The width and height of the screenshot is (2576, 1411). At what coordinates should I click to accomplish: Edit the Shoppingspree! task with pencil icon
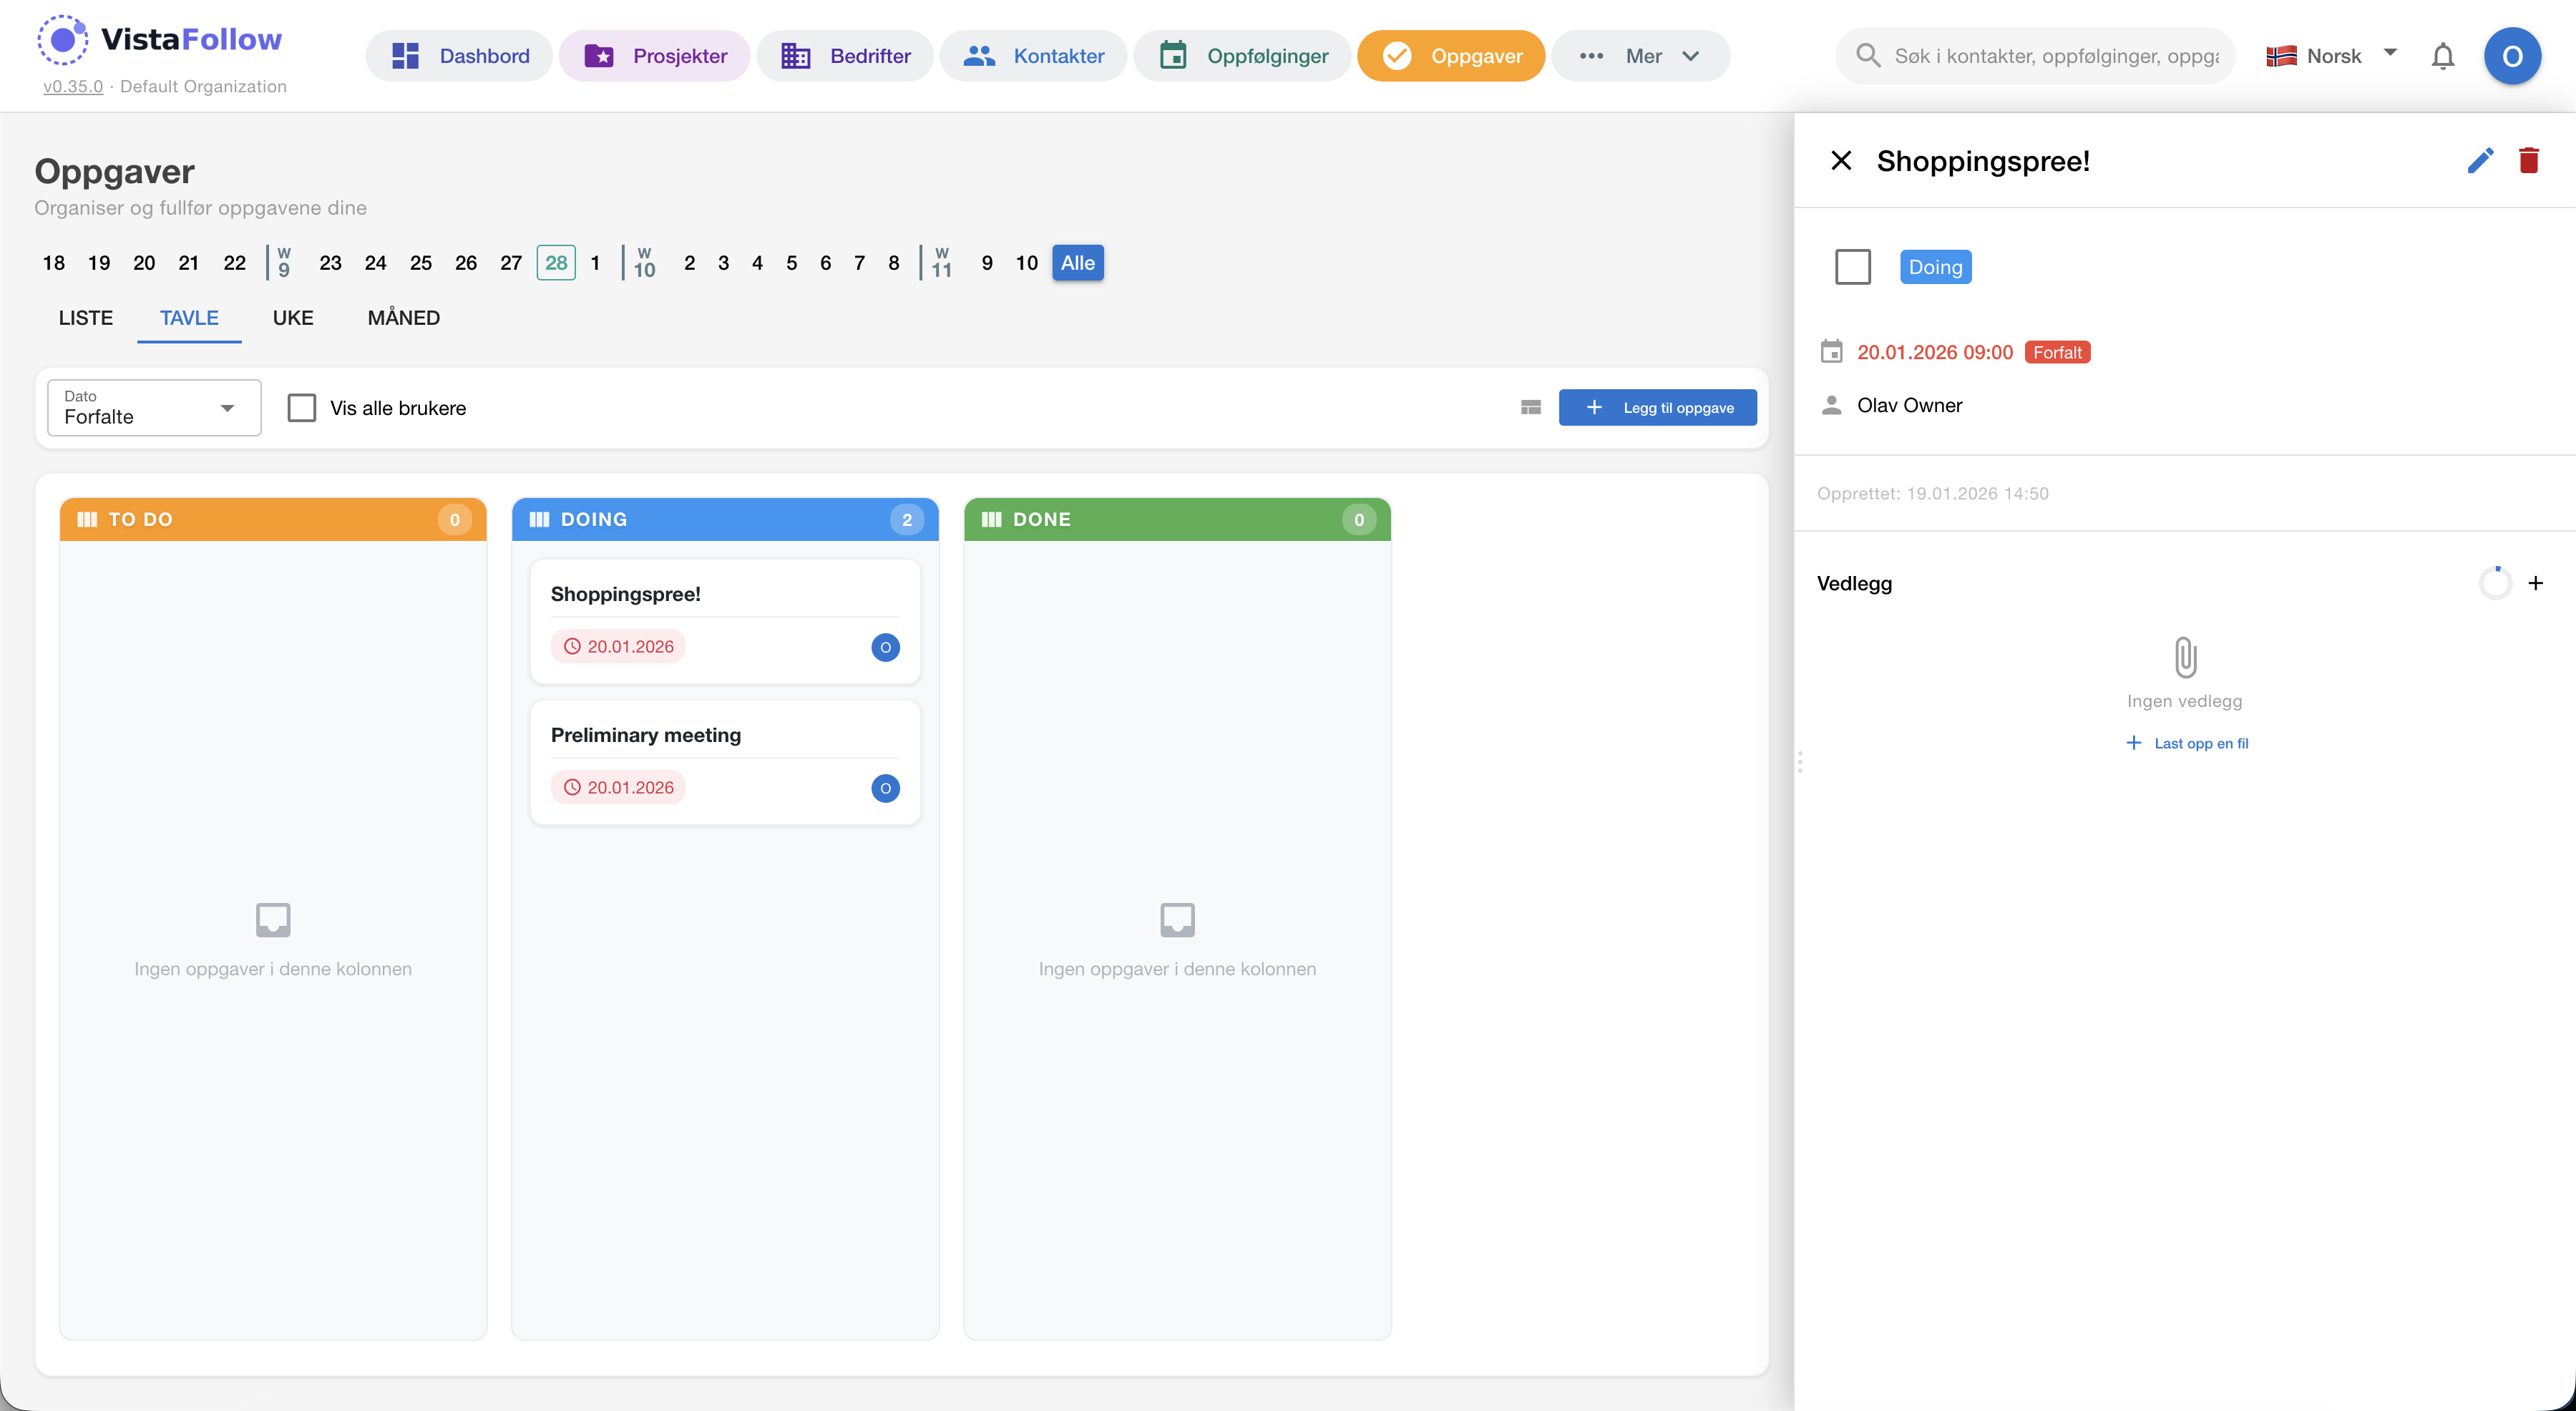pyautogui.click(x=2480, y=160)
